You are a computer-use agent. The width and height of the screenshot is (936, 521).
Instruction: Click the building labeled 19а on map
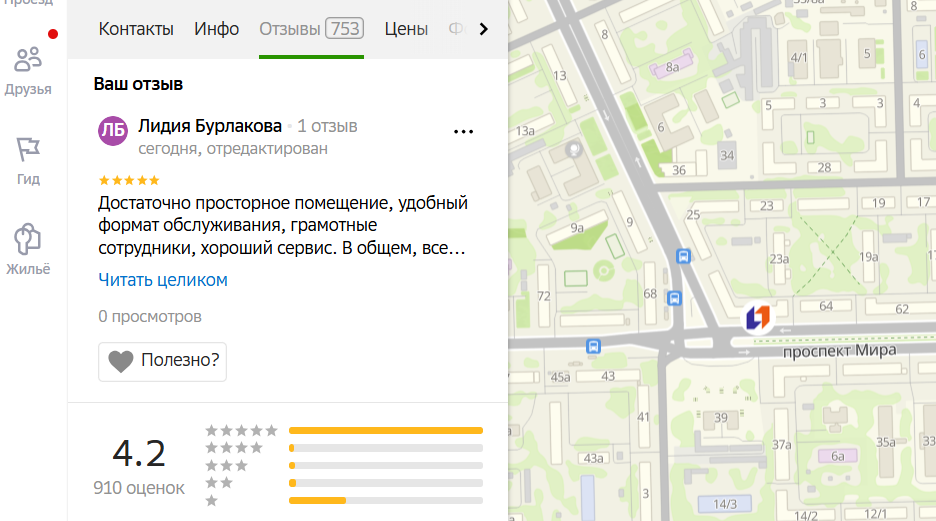pos(869,257)
